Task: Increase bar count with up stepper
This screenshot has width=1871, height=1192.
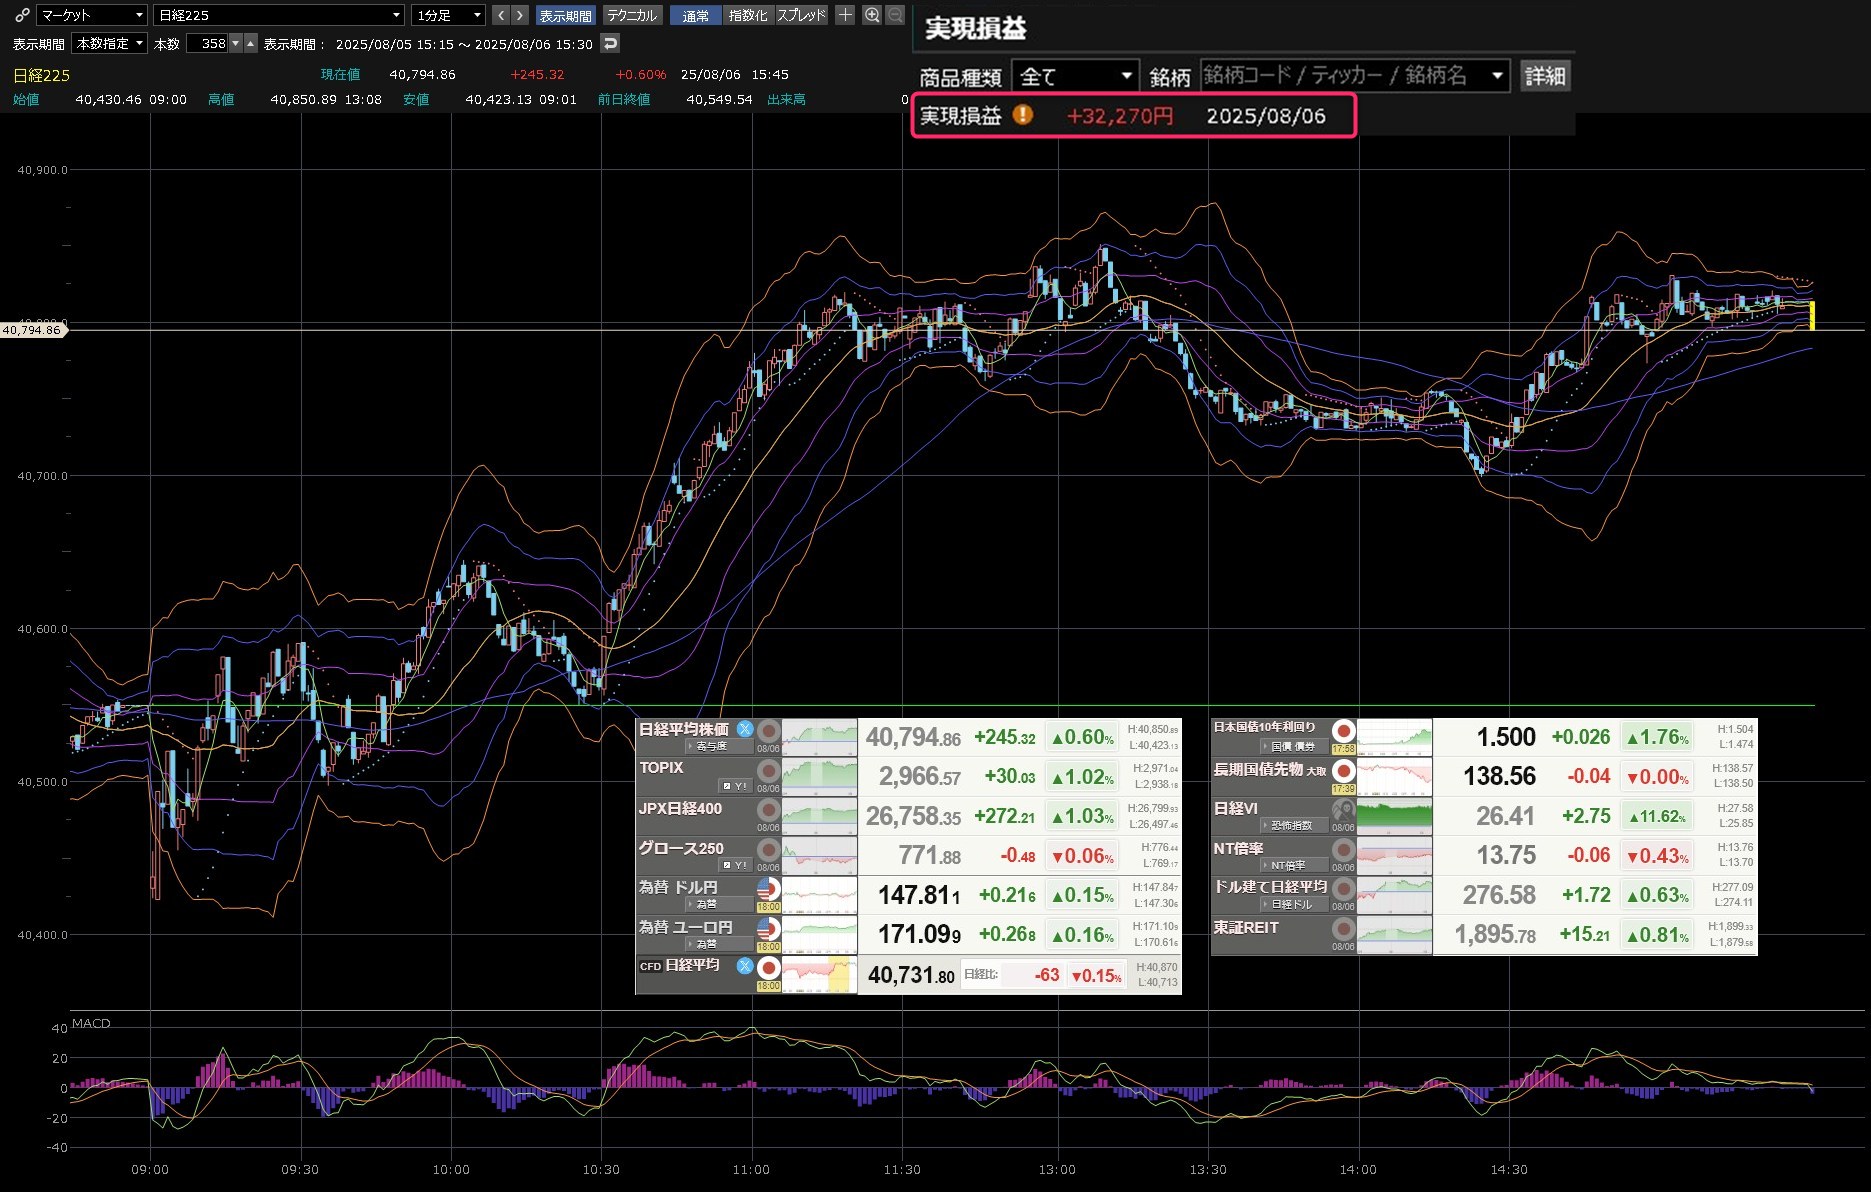Action: (x=250, y=43)
